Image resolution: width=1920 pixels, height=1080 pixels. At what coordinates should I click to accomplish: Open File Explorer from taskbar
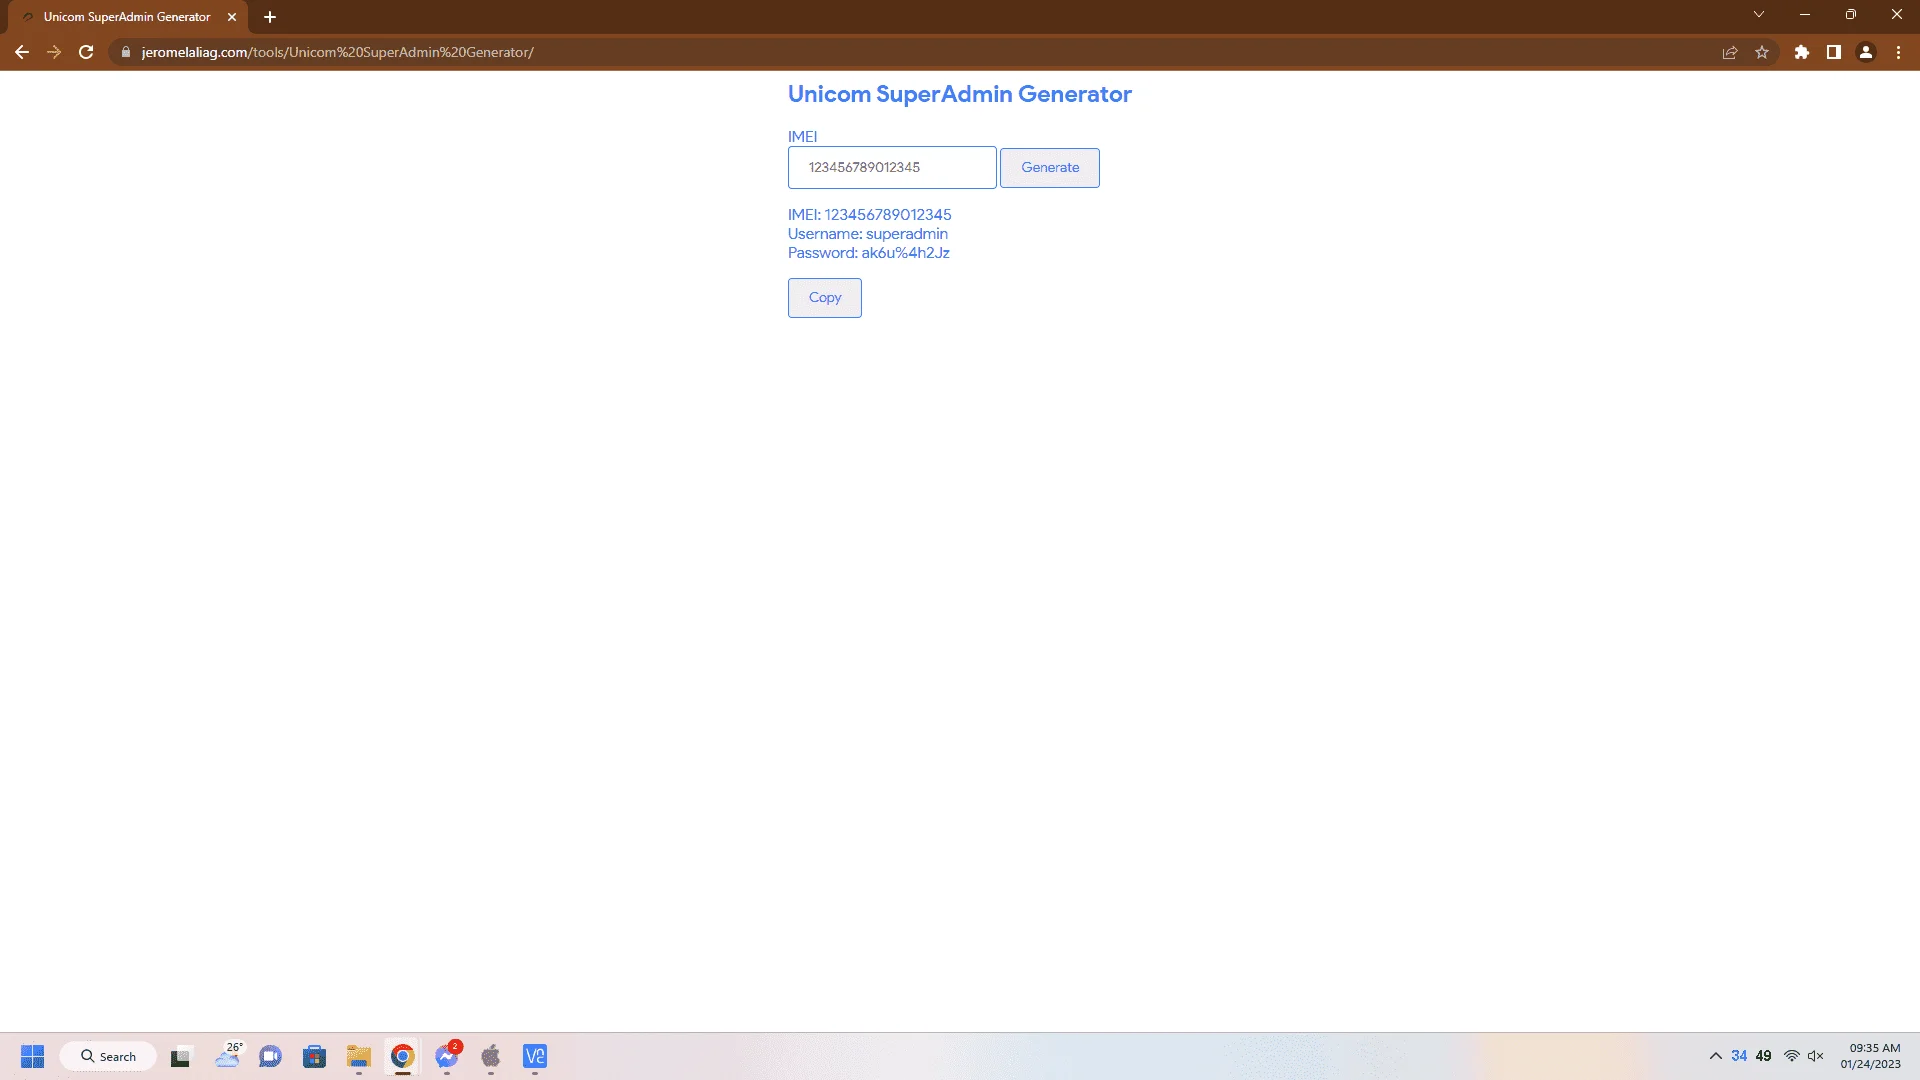tap(358, 1056)
